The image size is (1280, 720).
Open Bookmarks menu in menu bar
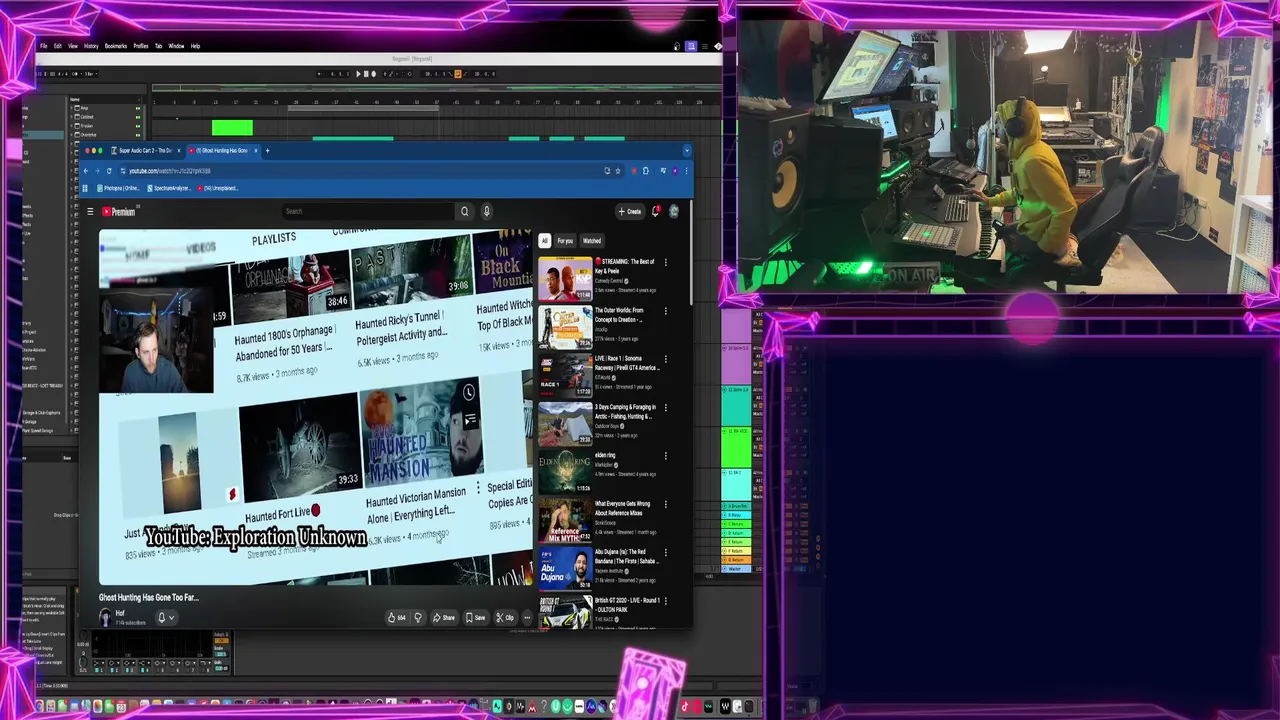116,46
